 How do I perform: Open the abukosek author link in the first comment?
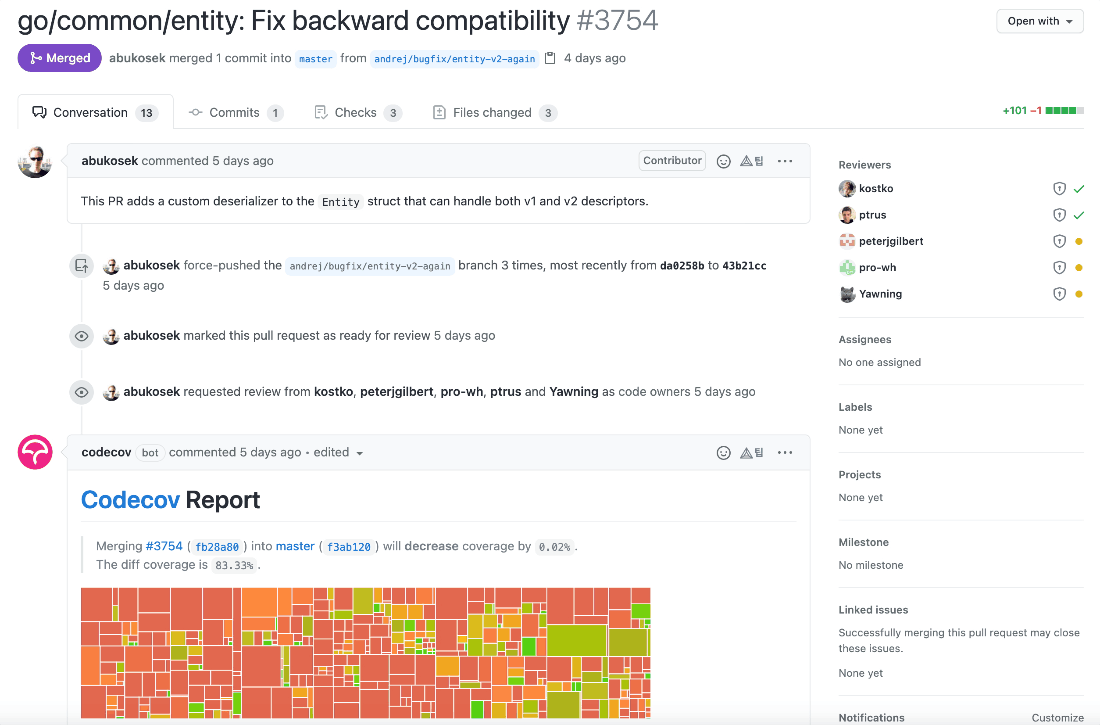[x=109, y=161]
